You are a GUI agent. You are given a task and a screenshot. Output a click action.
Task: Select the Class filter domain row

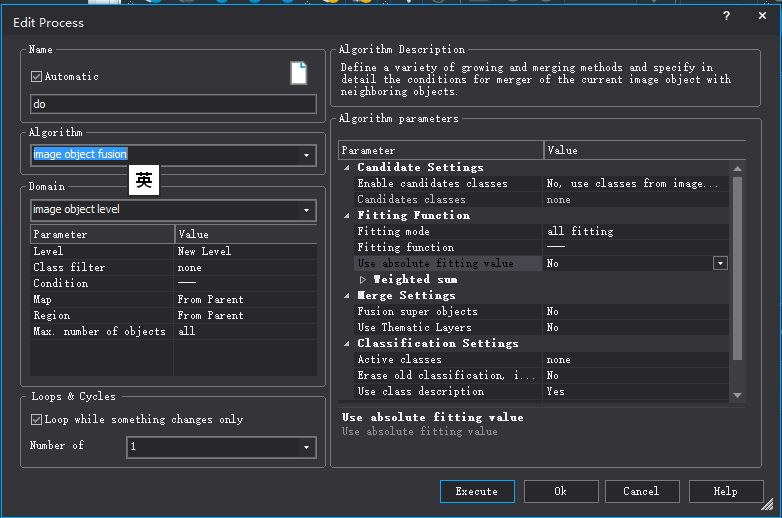(100, 268)
